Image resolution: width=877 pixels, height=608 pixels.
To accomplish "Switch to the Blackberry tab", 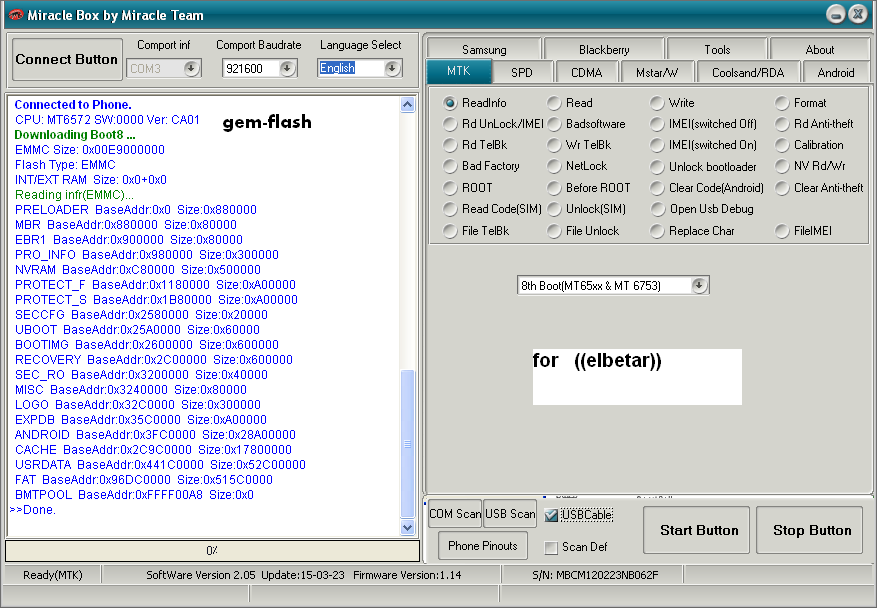I will click(x=604, y=49).
